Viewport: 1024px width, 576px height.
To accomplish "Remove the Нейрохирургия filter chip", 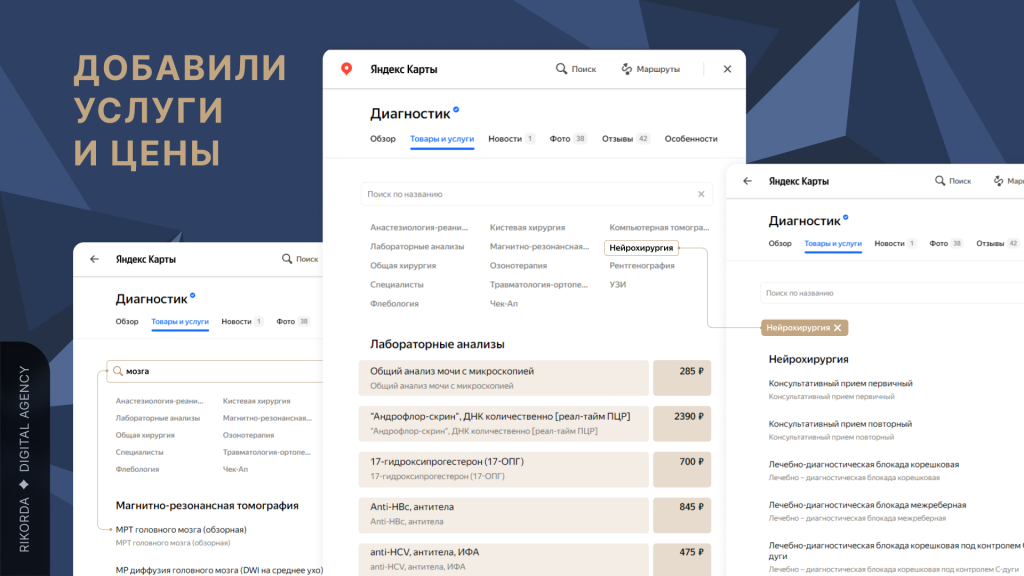I will coord(837,328).
